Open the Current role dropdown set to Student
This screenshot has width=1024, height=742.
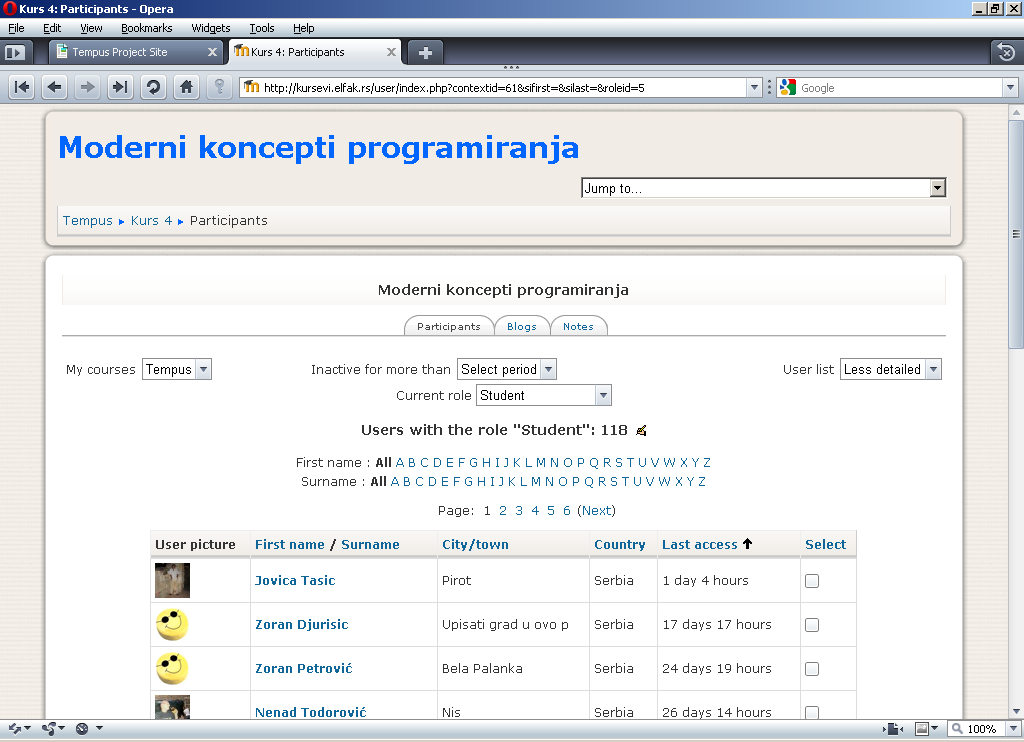coord(544,395)
